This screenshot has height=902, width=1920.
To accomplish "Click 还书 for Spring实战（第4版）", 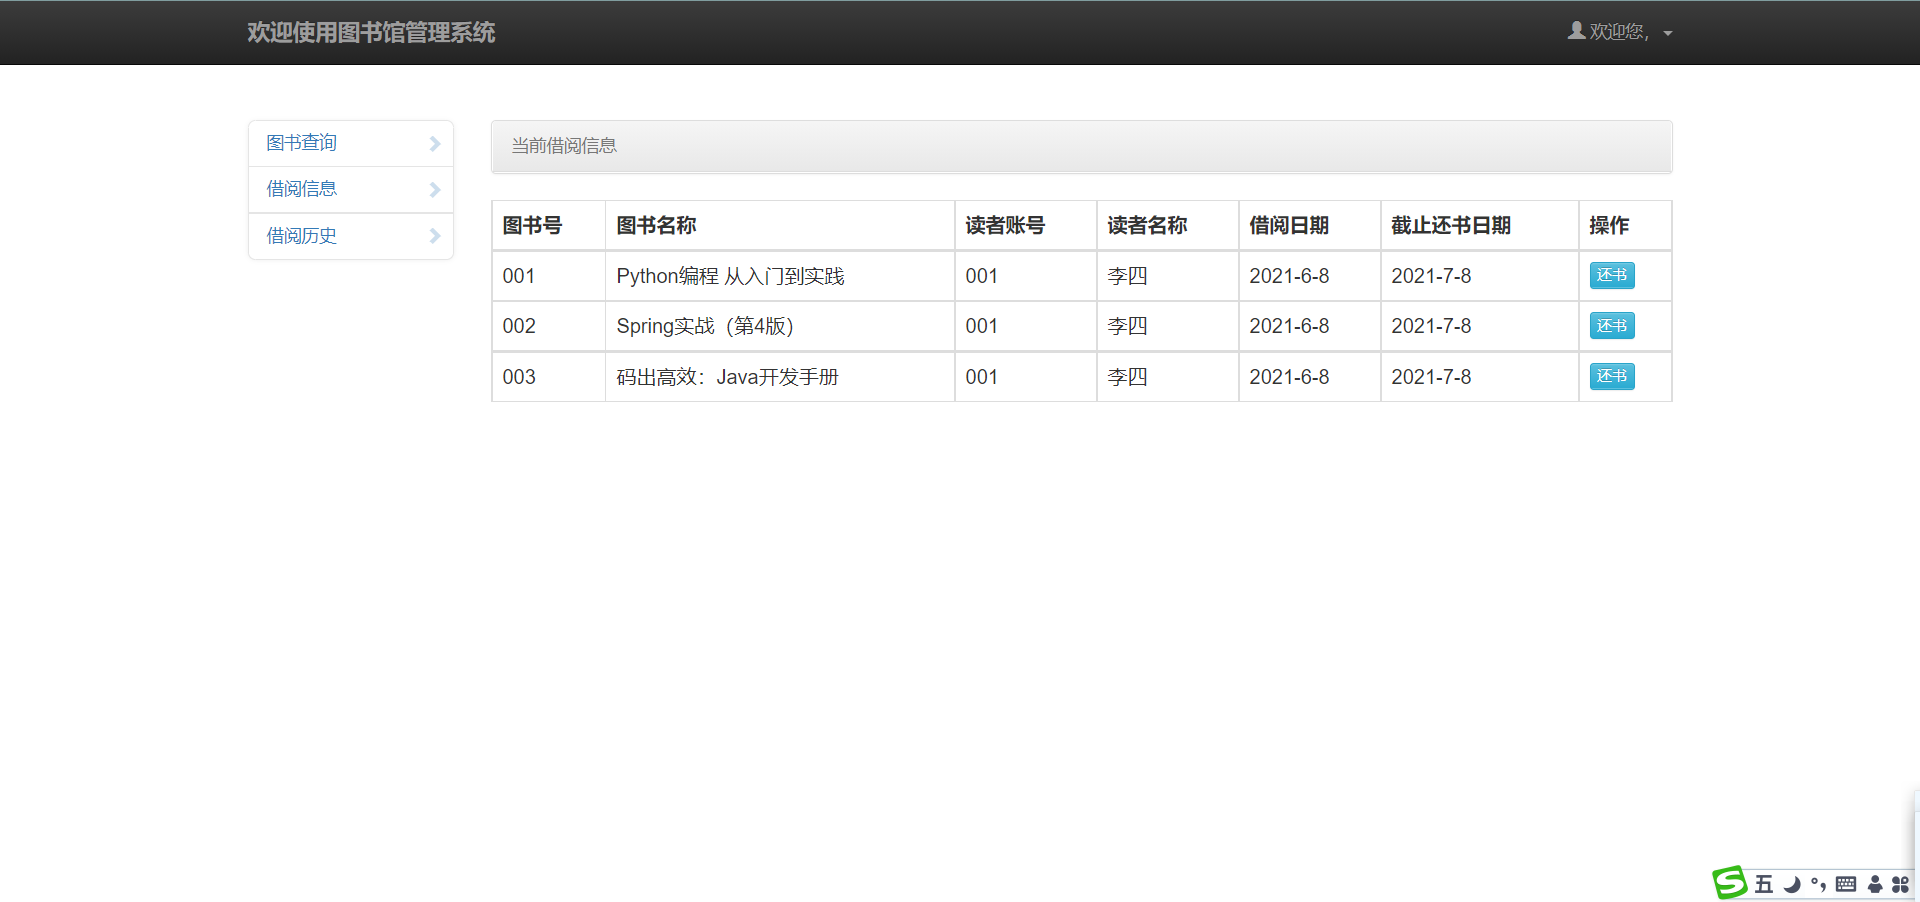I will (1612, 326).
